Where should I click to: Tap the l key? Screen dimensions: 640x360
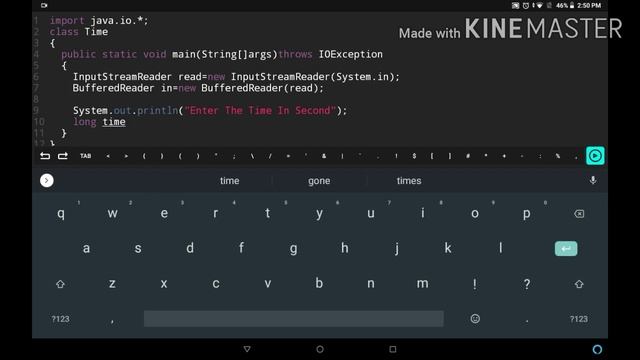500,248
